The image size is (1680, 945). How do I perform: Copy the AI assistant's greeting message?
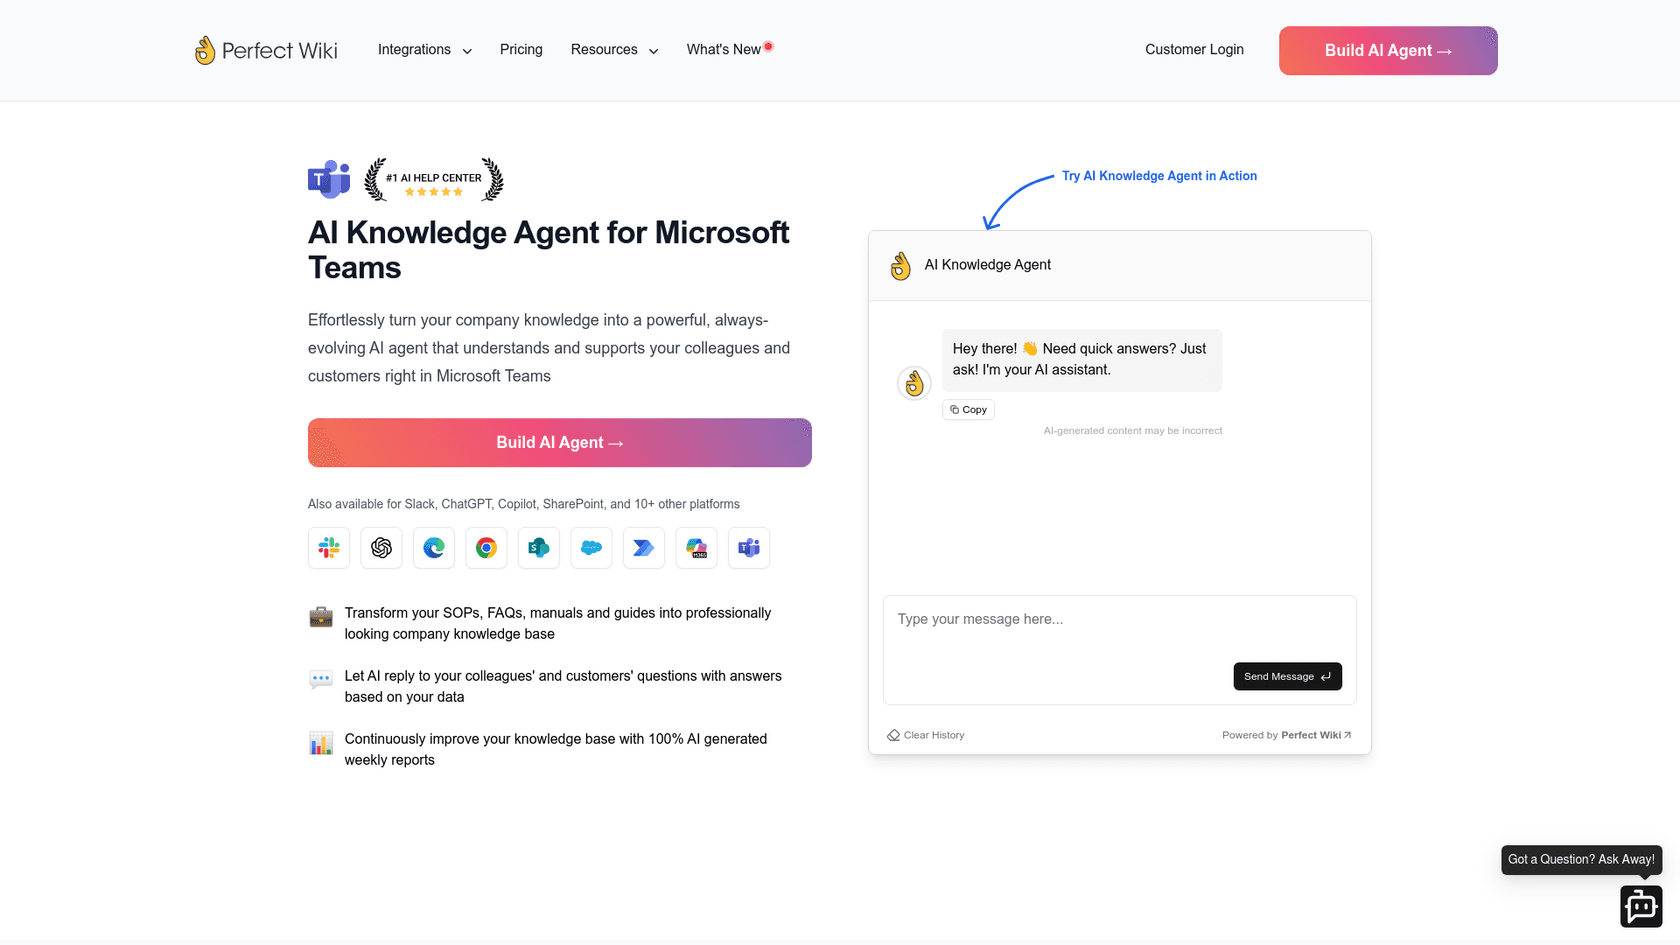(x=968, y=409)
